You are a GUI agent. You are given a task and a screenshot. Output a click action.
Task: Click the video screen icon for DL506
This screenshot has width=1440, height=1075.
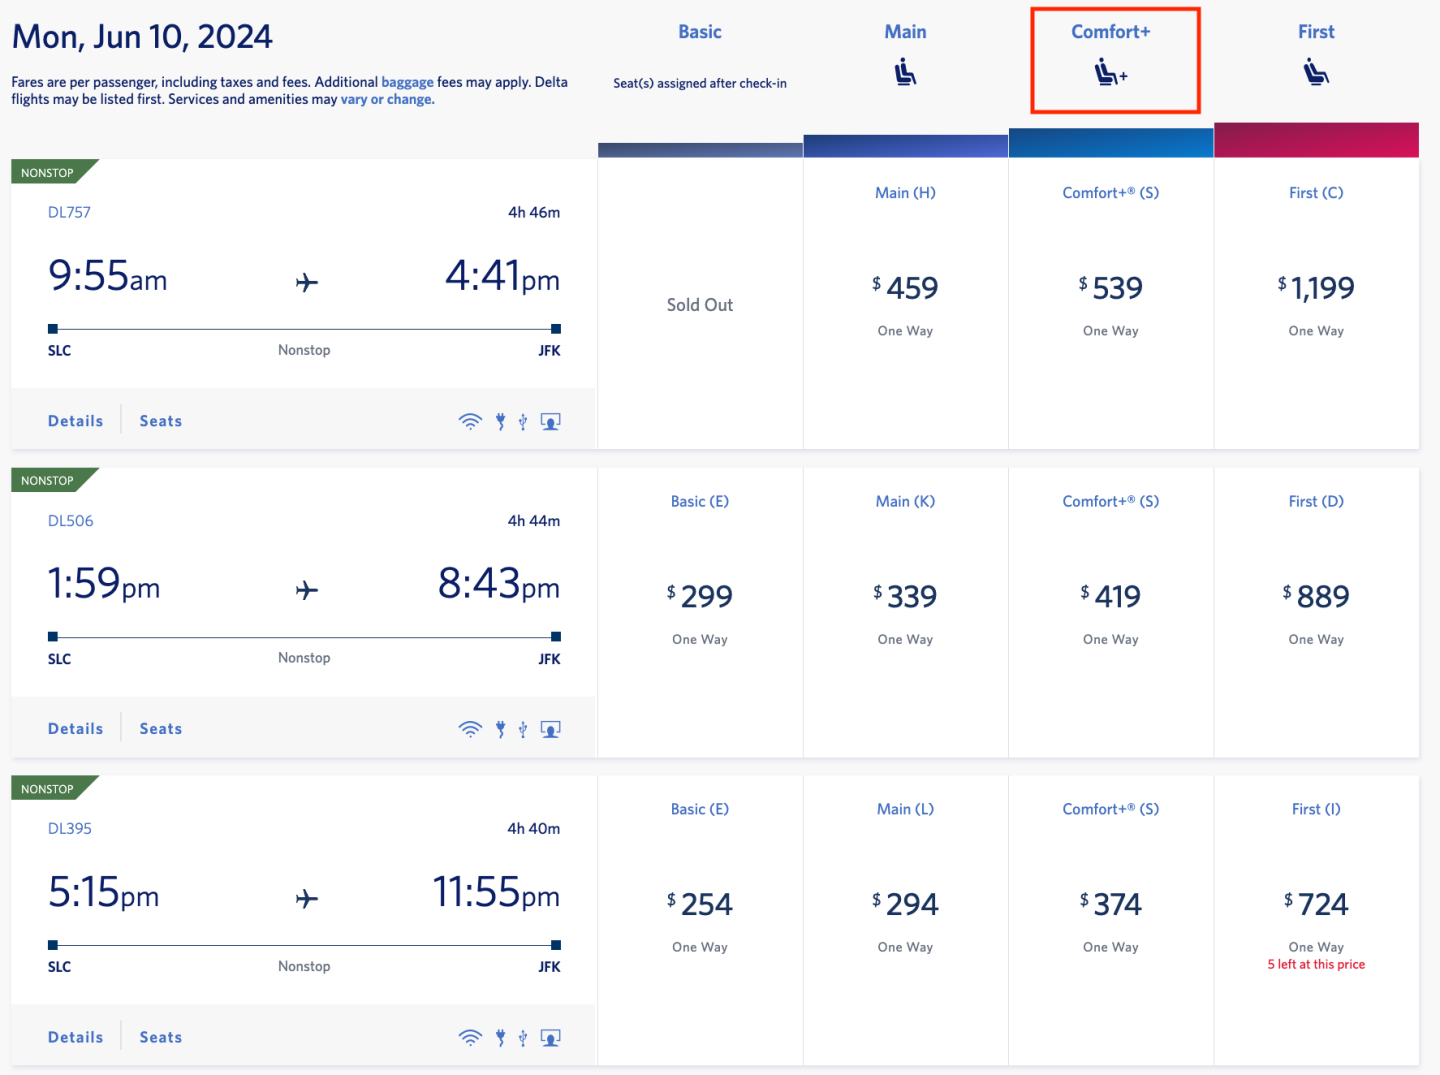pos(550,729)
